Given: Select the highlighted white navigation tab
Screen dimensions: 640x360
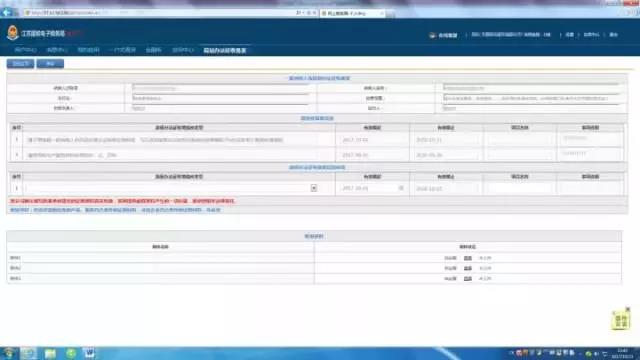Looking at the screenshot, I should 225,51.
